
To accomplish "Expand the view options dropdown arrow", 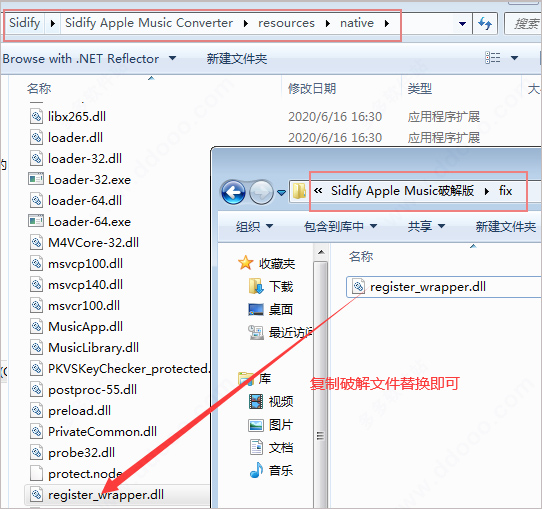I will pyautogui.click(x=514, y=58).
